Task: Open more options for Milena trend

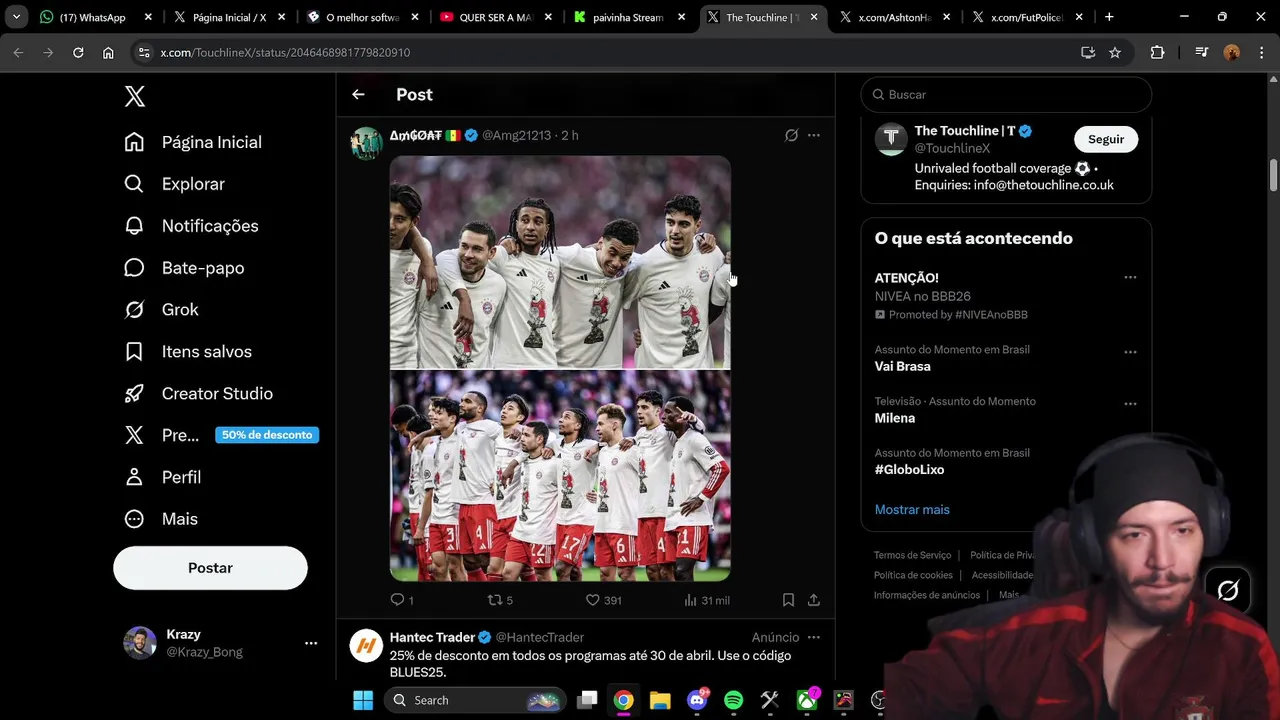Action: (x=1130, y=404)
